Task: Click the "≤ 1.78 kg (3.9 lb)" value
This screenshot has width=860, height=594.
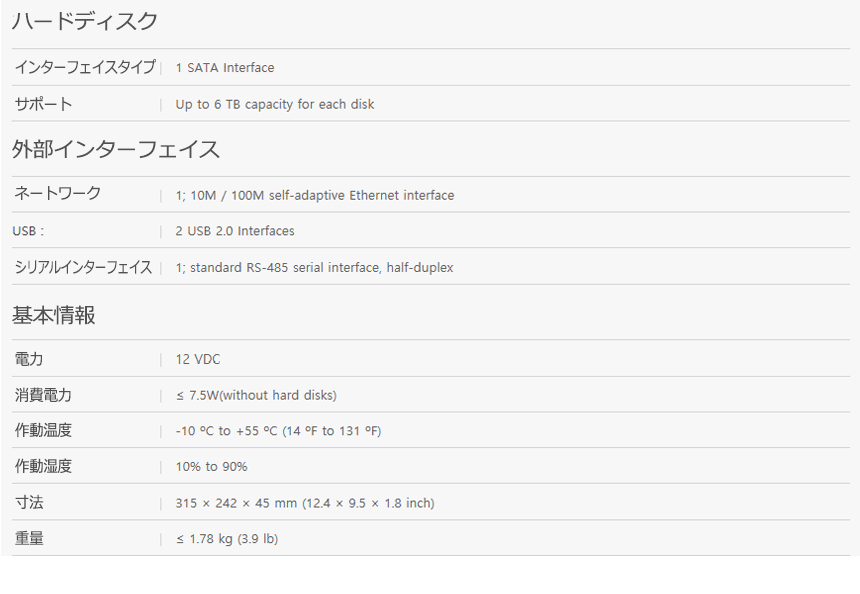Action: (227, 539)
